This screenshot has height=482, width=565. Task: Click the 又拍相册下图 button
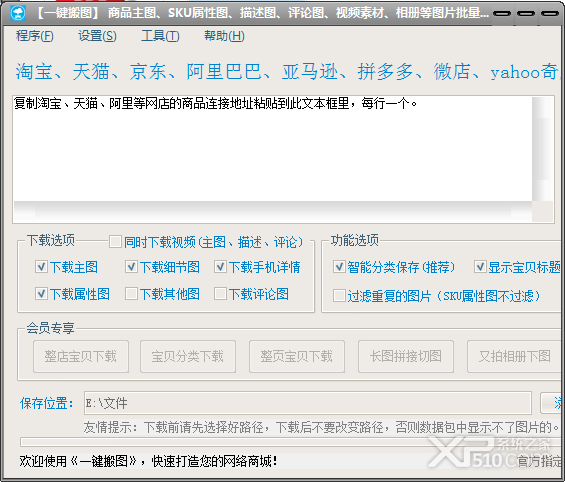point(515,356)
